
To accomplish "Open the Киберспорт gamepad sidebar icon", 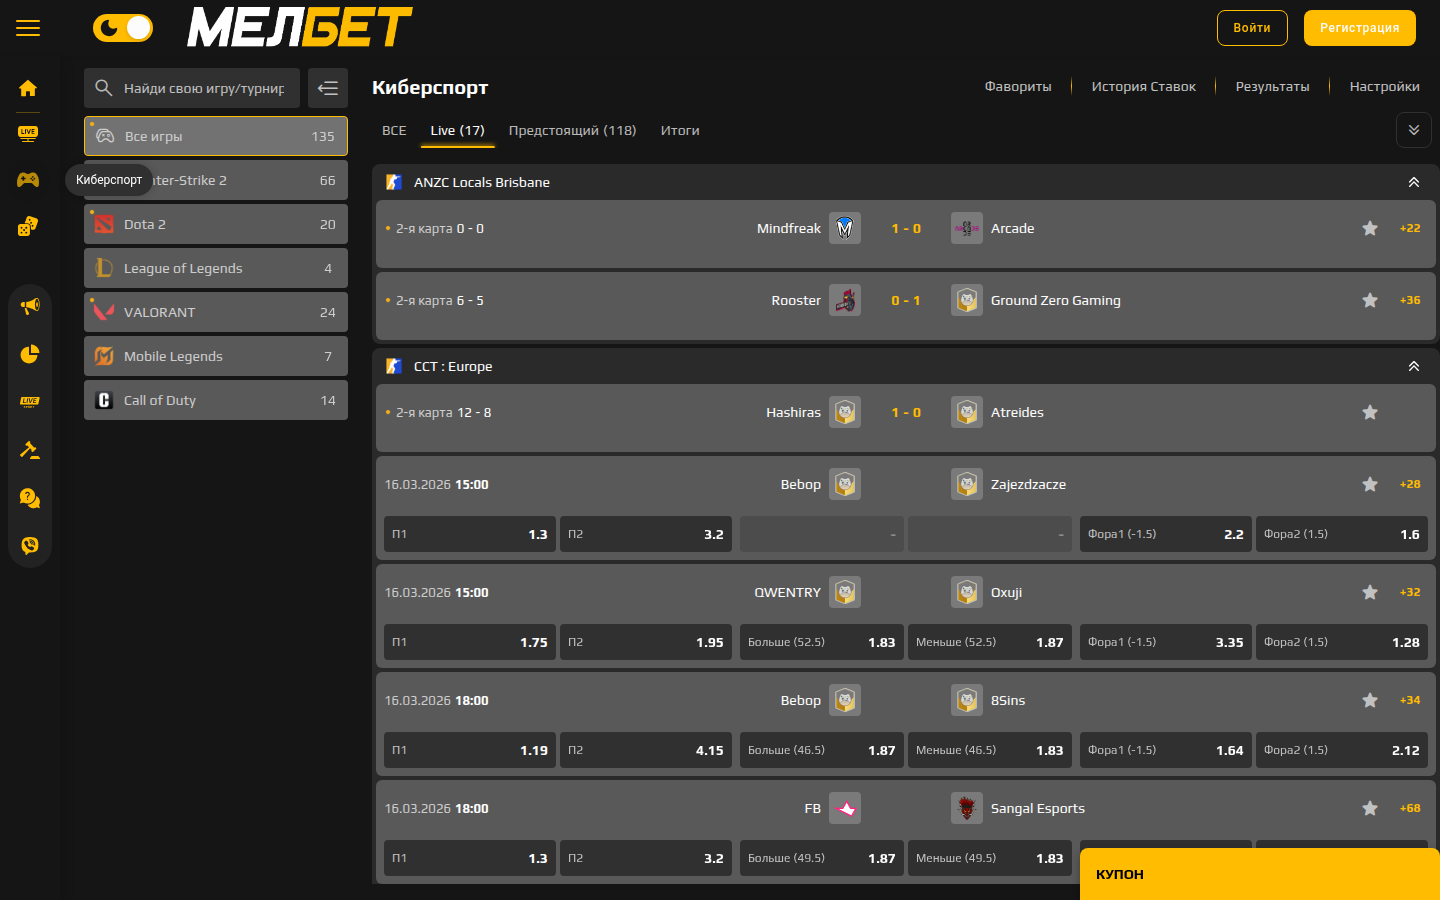I will coord(28,179).
